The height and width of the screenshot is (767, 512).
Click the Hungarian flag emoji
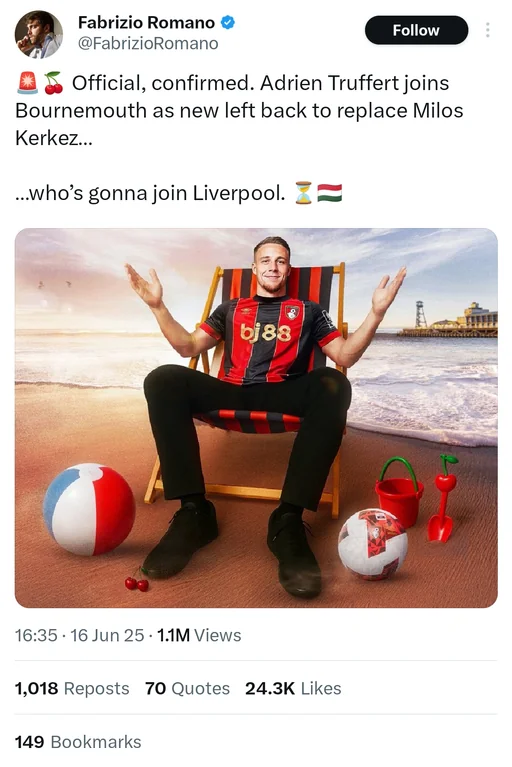tap(330, 193)
